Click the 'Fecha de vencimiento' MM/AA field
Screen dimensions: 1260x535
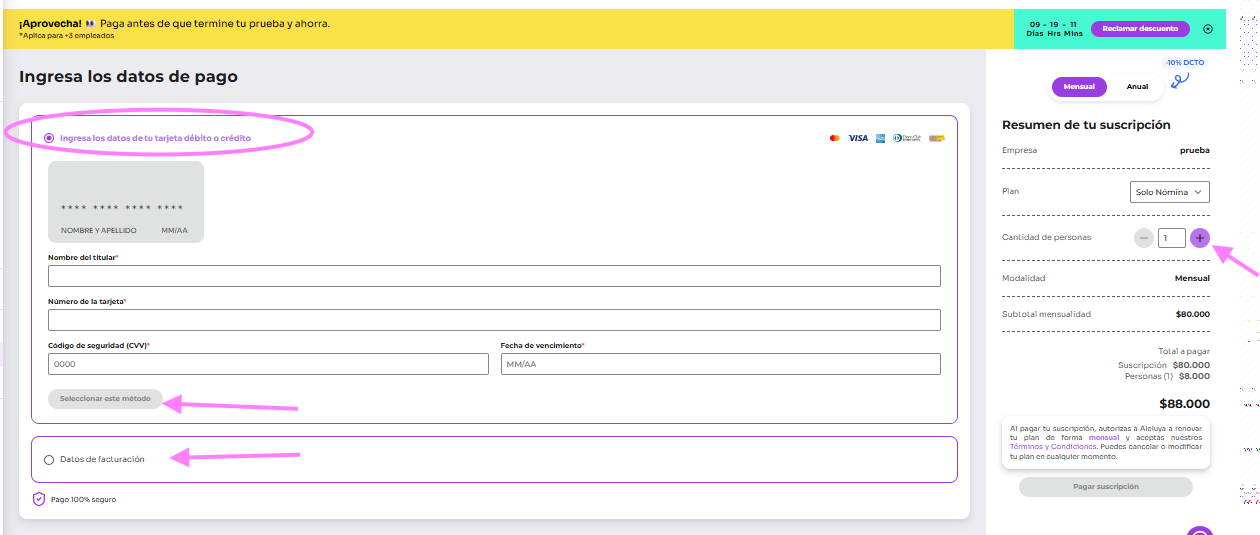coord(720,364)
